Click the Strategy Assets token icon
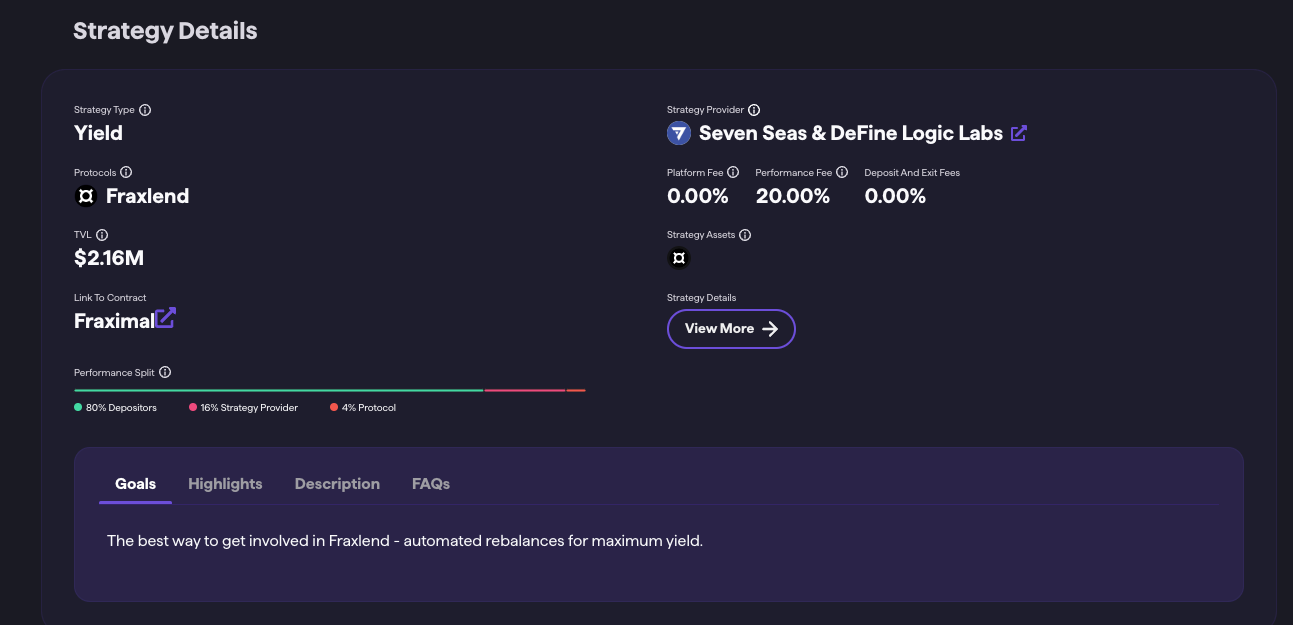The height and width of the screenshot is (625, 1293). point(679,259)
